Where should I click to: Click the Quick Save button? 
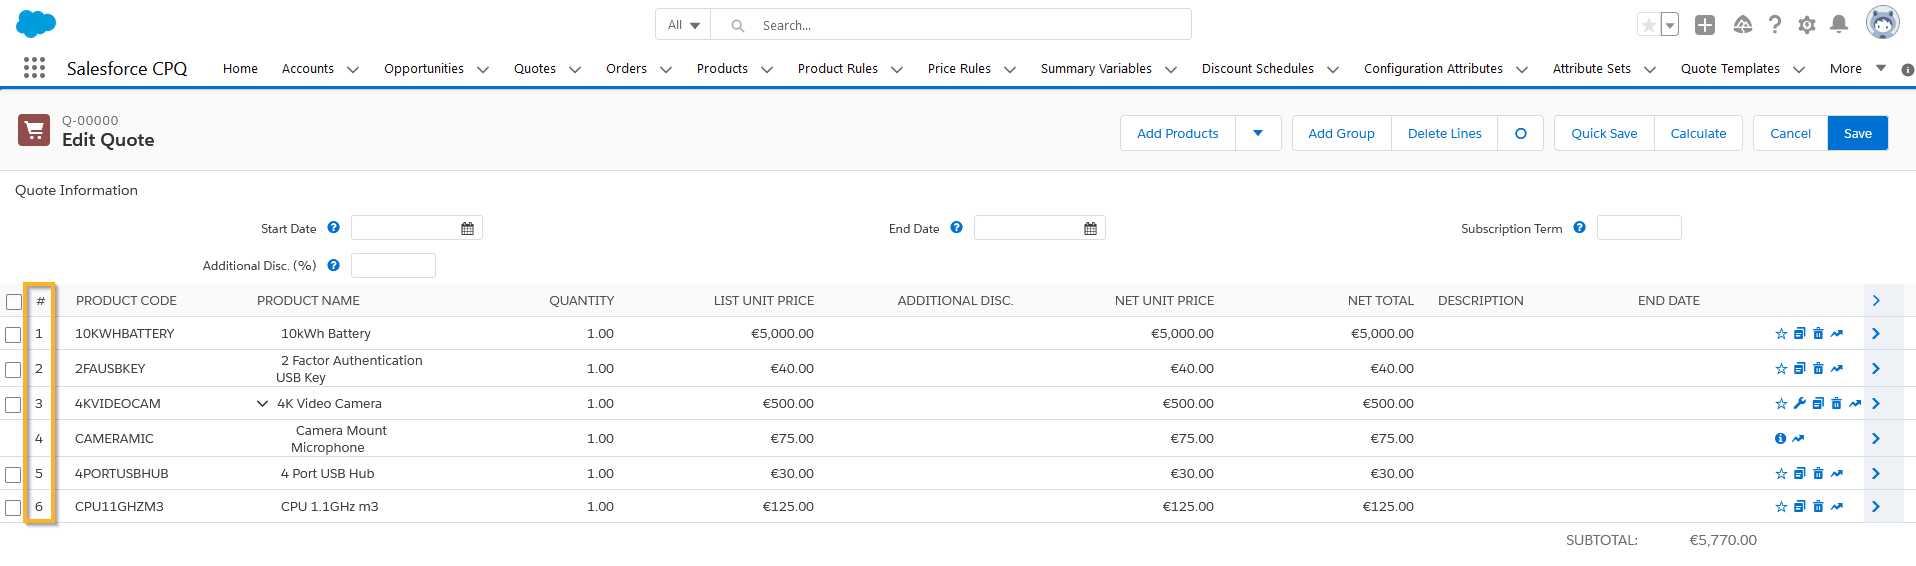[1604, 133]
